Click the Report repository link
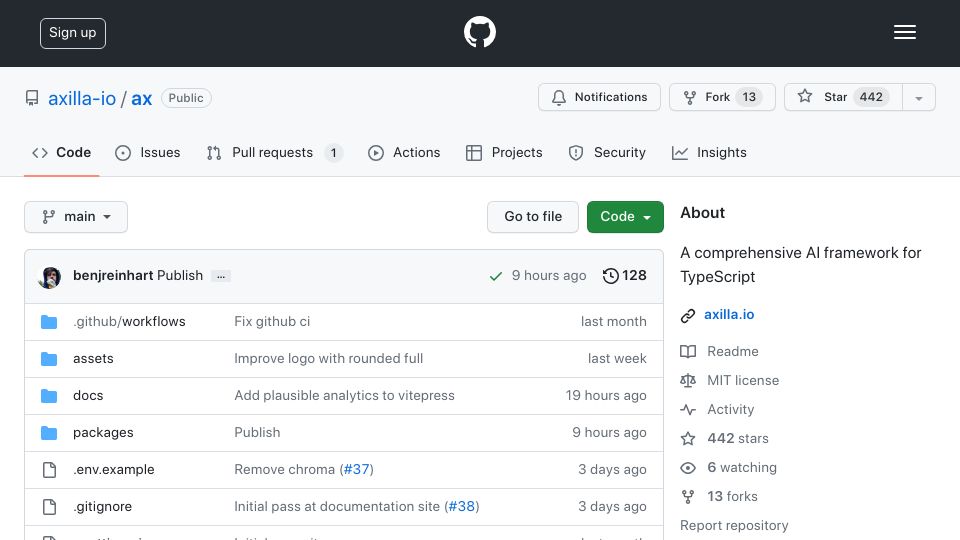Image resolution: width=960 pixels, height=540 pixels. pyautogui.click(x=734, y=525)
